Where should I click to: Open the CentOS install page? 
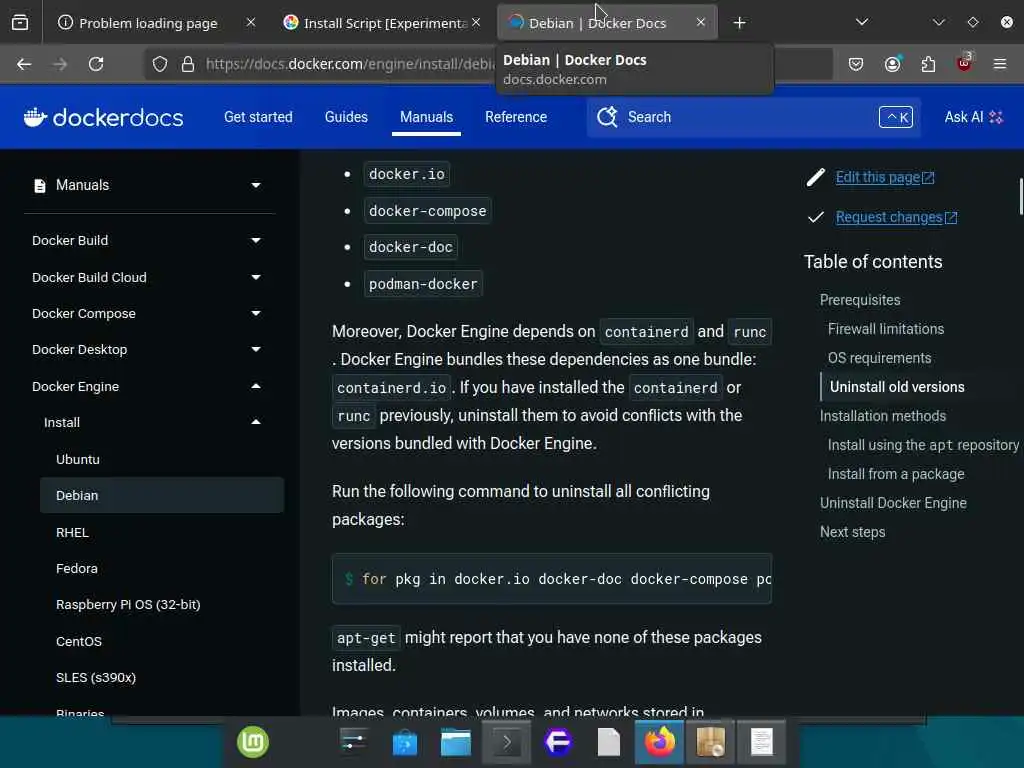(78, 641)
